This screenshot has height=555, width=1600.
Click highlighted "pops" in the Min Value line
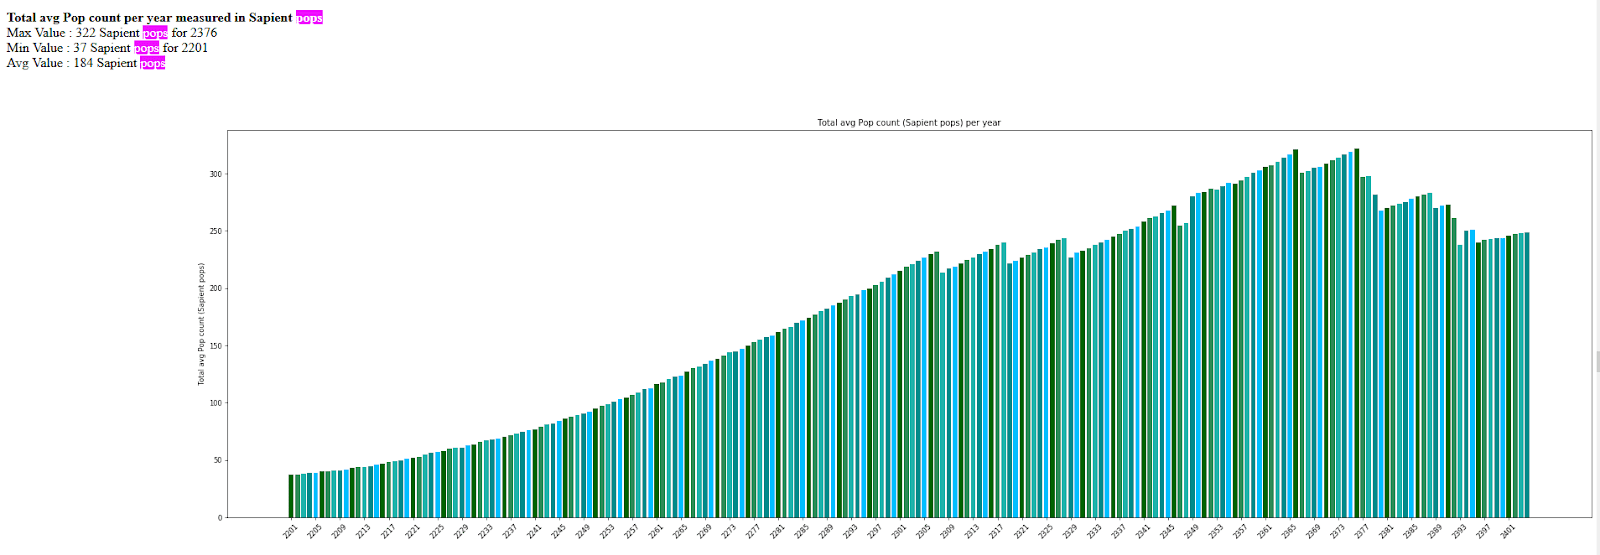147,48
